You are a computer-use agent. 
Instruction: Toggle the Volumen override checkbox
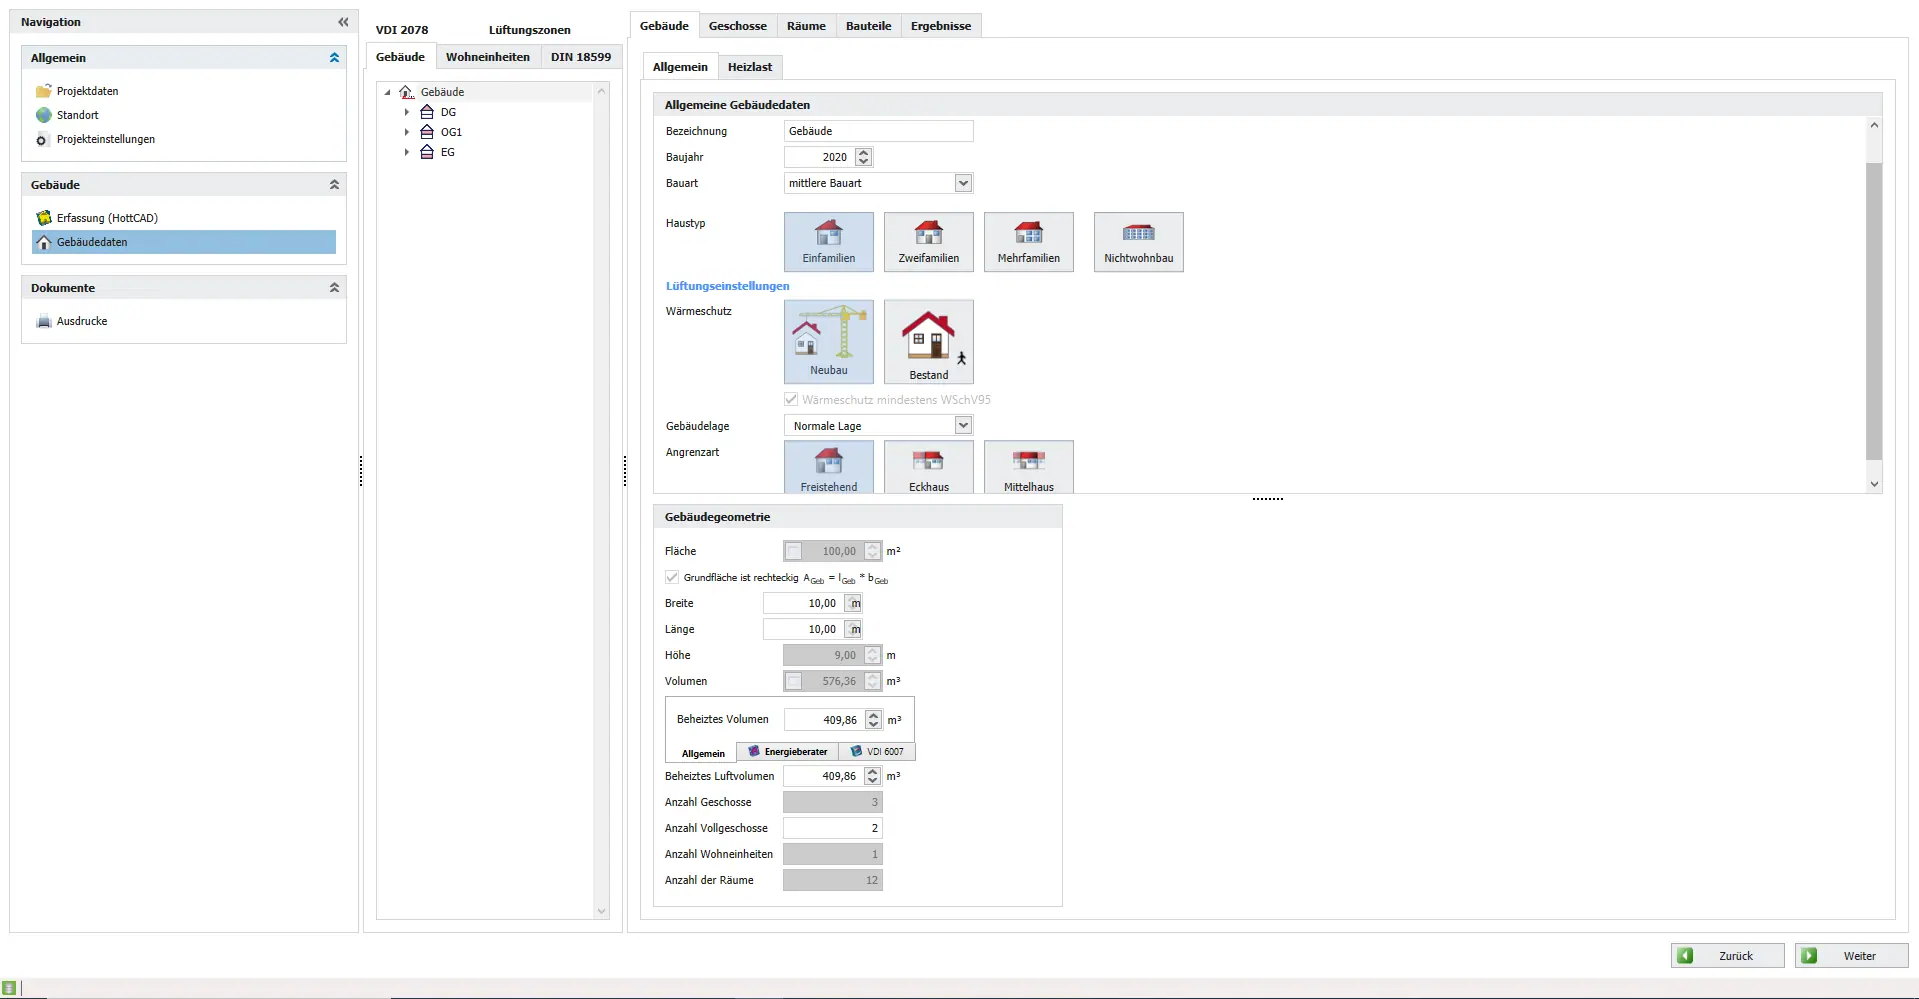(x=794, y=681)
